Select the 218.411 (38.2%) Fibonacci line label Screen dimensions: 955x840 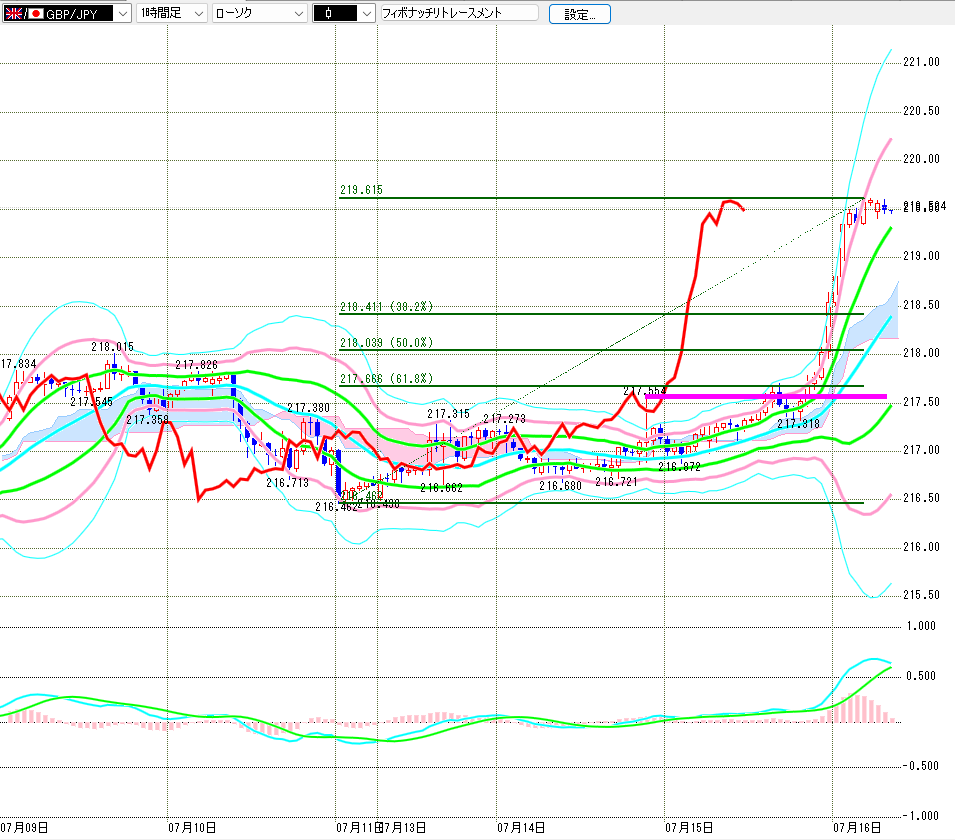(x=386, y=306)
